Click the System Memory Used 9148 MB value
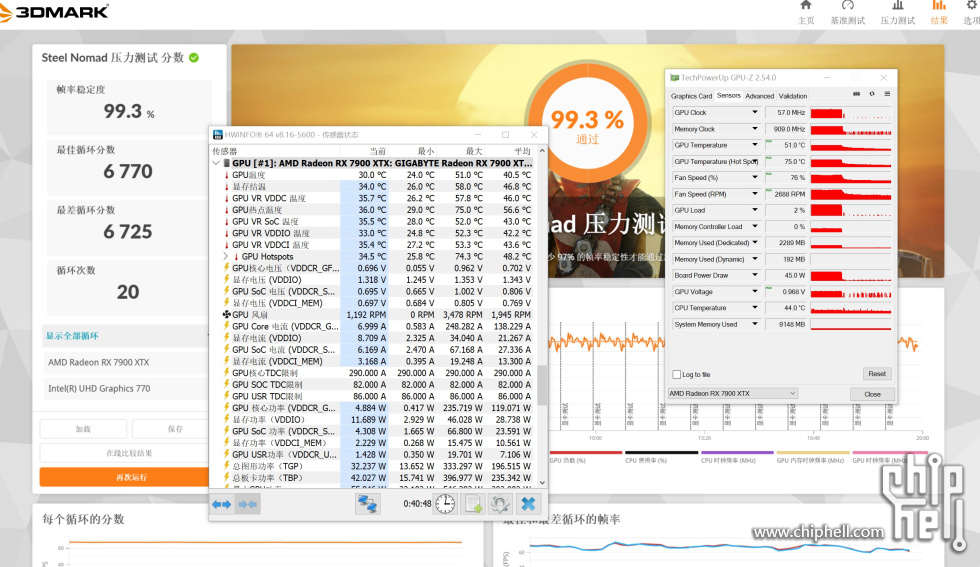The width and height of the screenshot is (980, 567). 786,324
